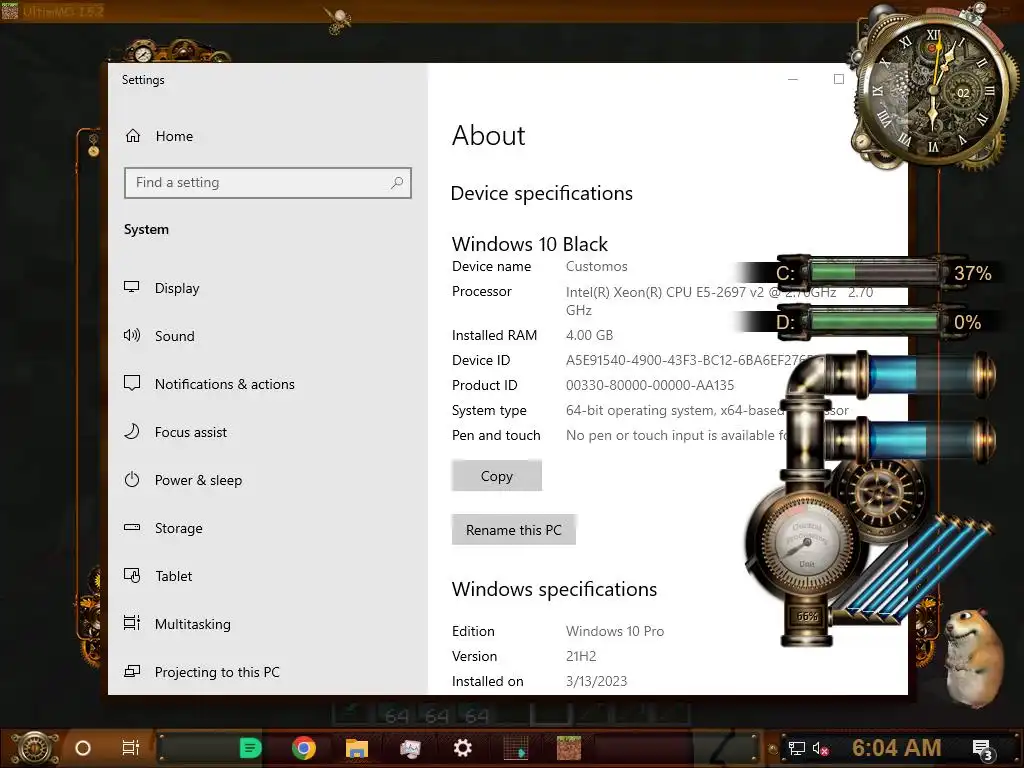Open the Action Center notifications icon
Image resolution: width=1024 pixels, height=768 pixels.
(982, 750)
